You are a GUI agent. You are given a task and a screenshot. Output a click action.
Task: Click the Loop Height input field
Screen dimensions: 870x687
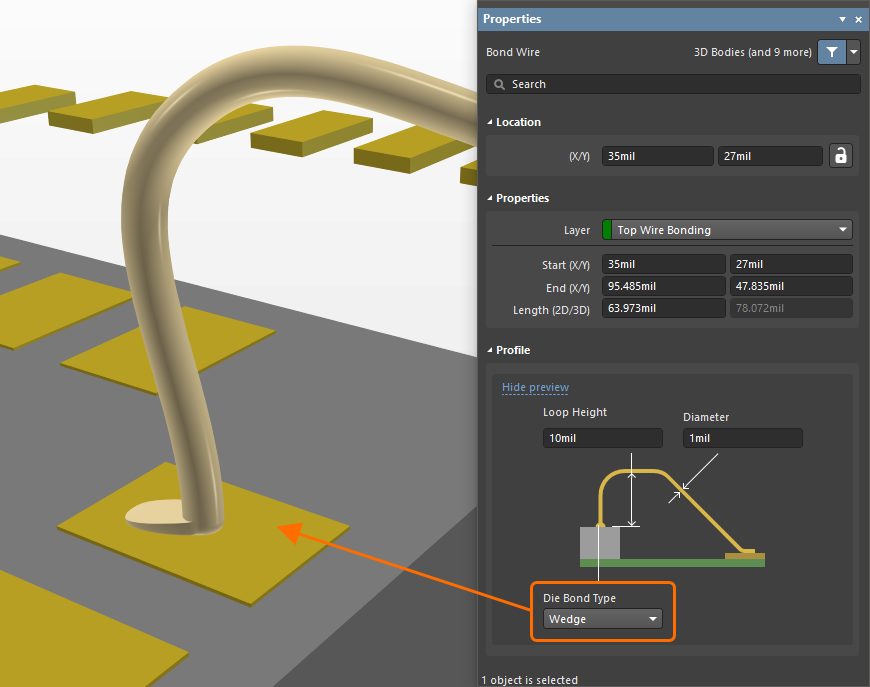click(x=602, y=438)
